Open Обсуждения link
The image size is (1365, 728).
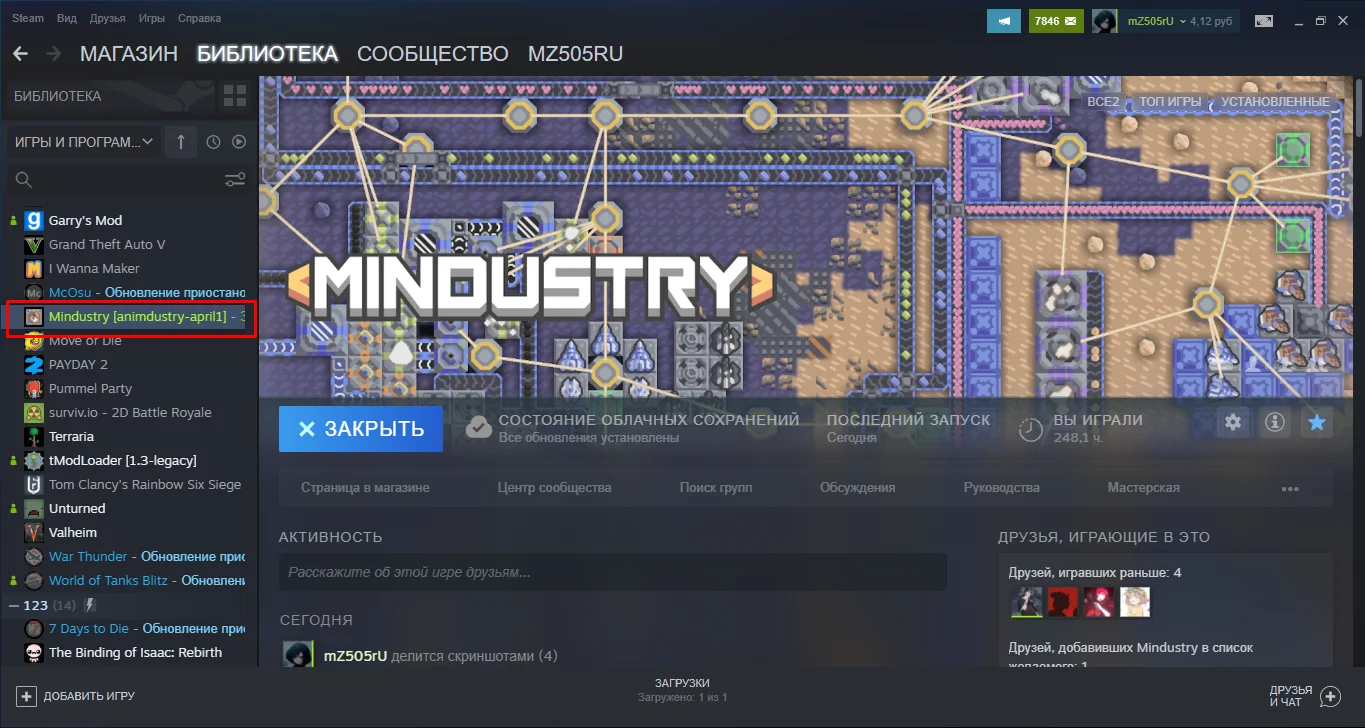[x=858, y=488]
